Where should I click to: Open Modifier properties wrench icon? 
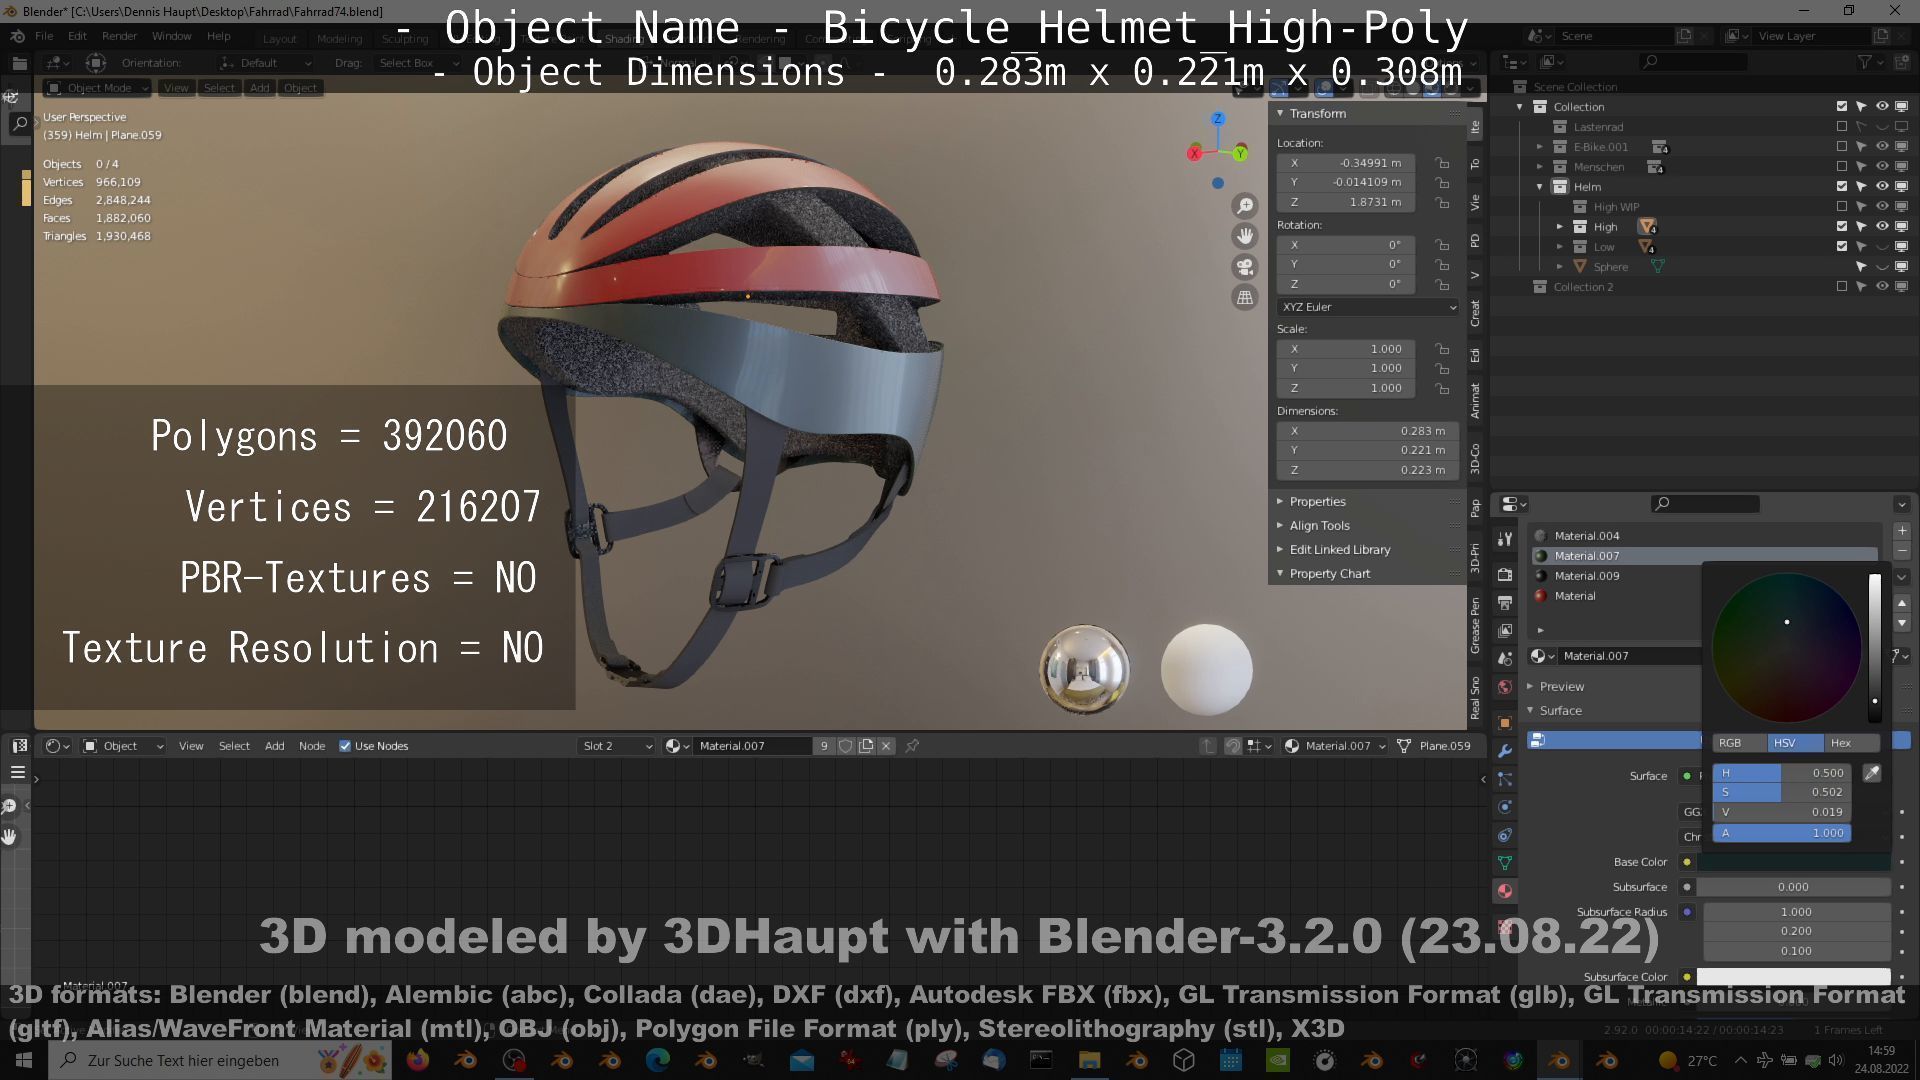(1505, 751)
